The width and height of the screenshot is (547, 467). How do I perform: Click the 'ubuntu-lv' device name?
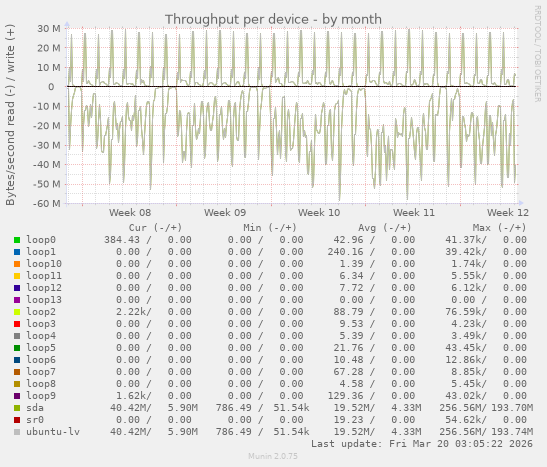(53, 432)
